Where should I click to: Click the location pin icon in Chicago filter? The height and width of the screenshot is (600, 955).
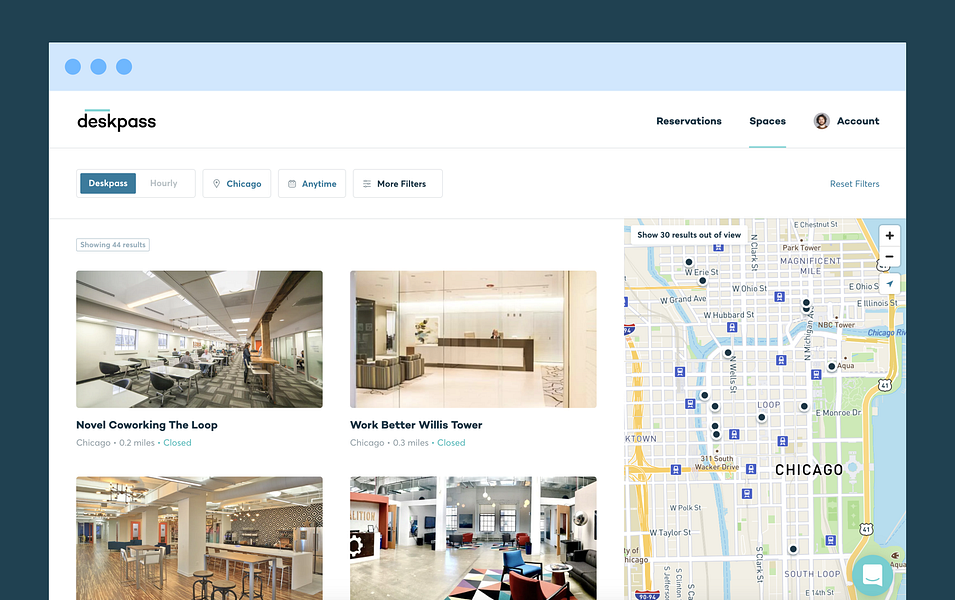(x=216, y=183)
